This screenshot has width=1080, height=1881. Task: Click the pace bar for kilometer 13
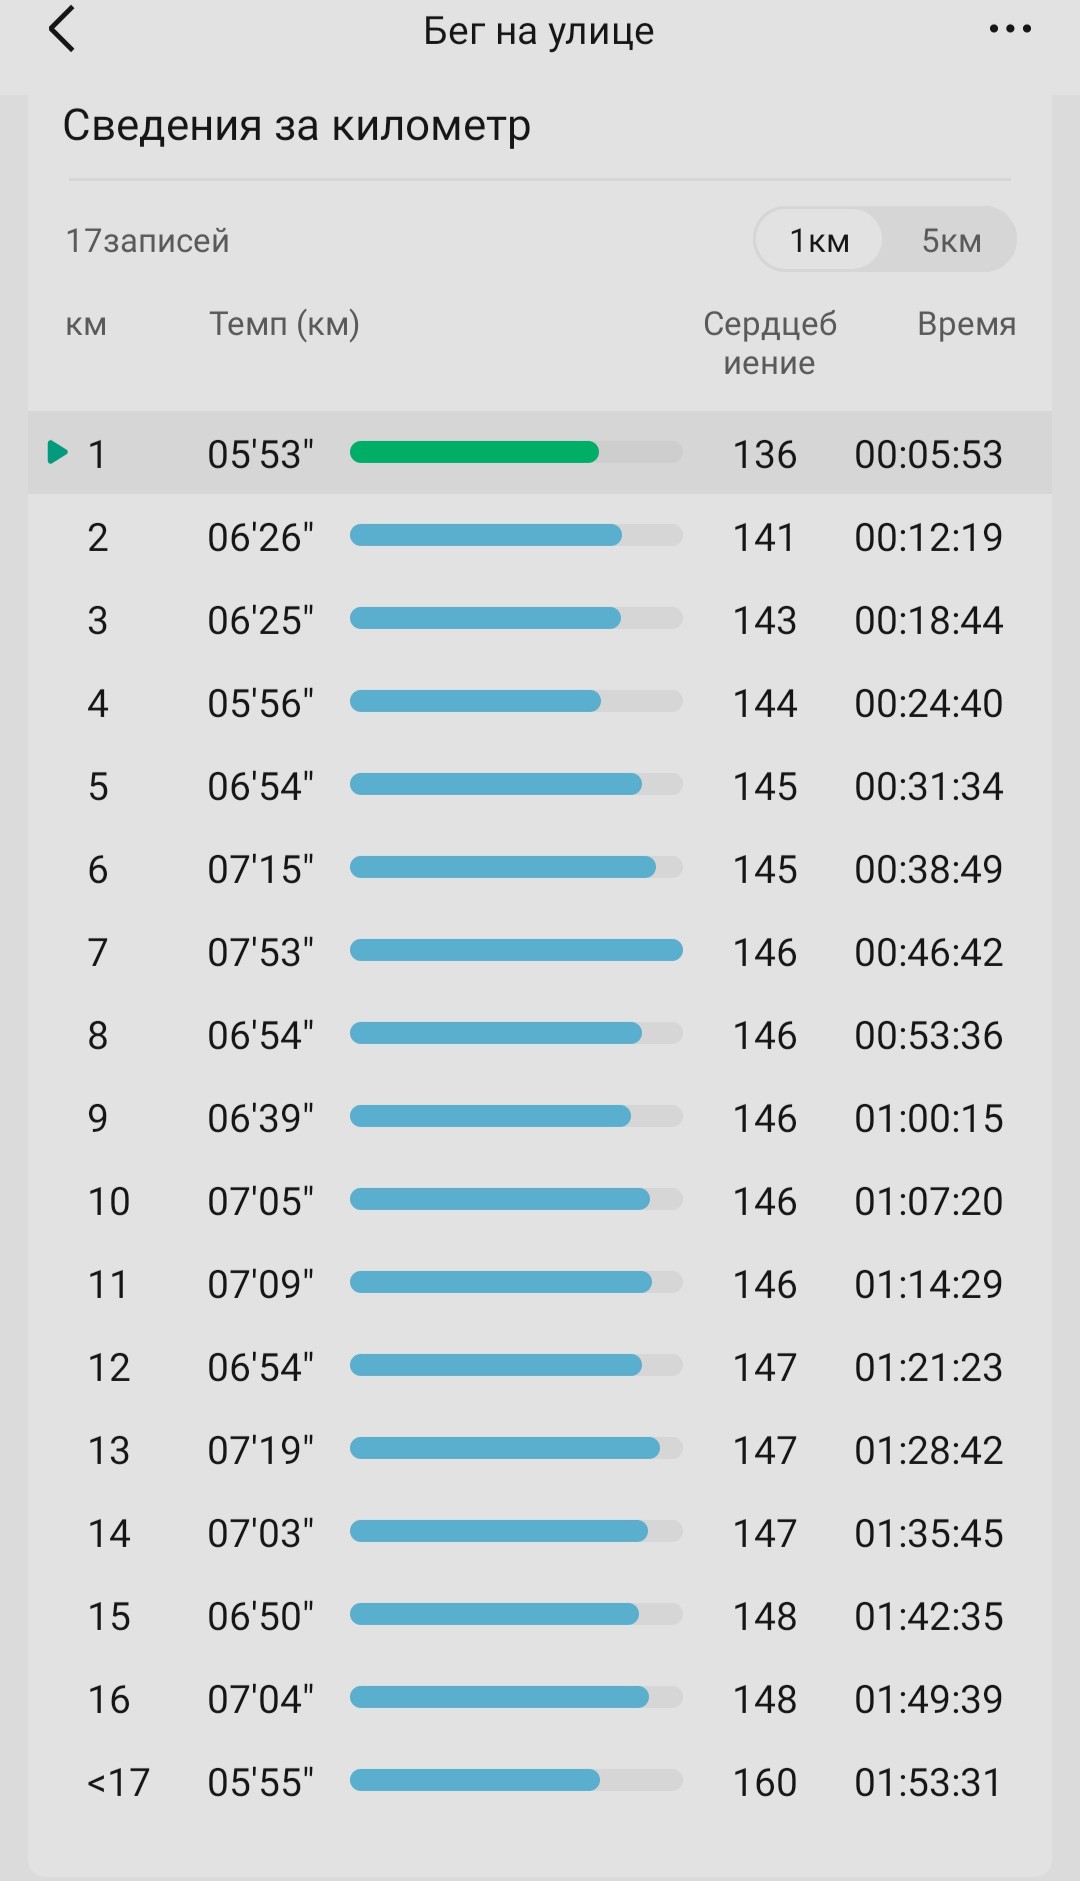click(505, 1448)
